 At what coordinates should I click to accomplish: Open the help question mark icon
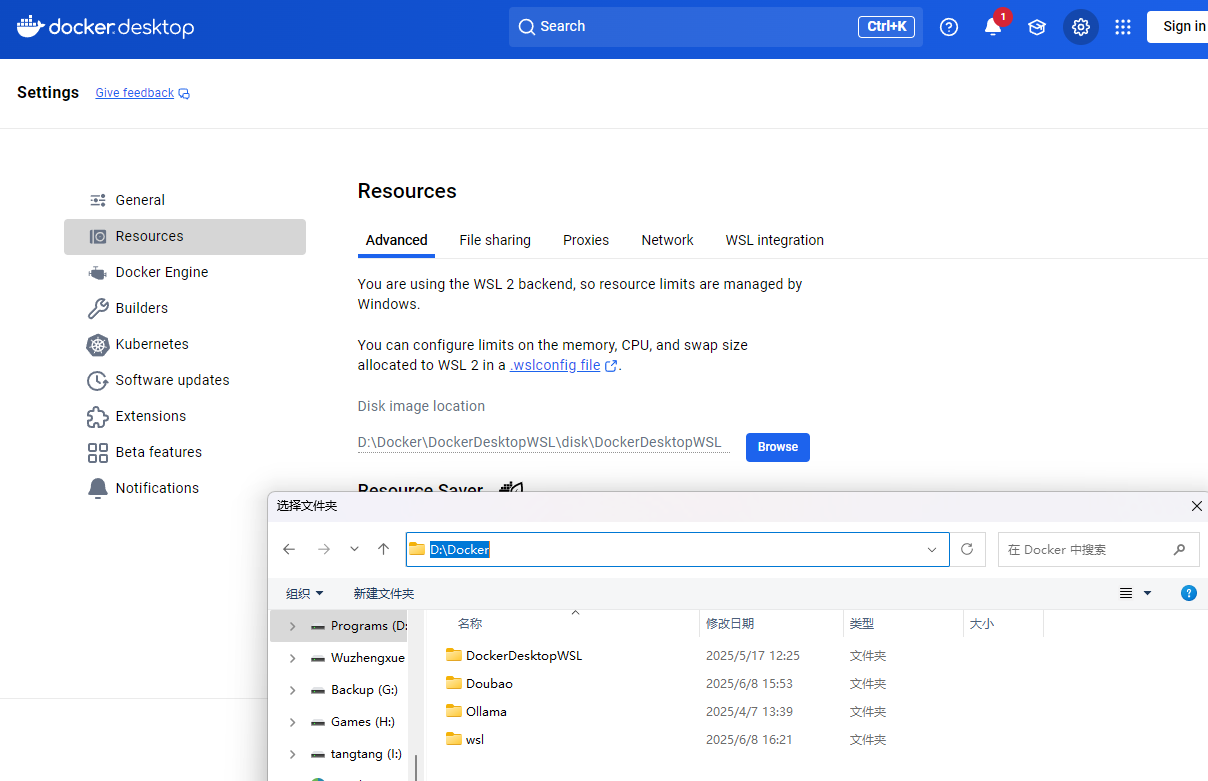[x=949, y=27]
